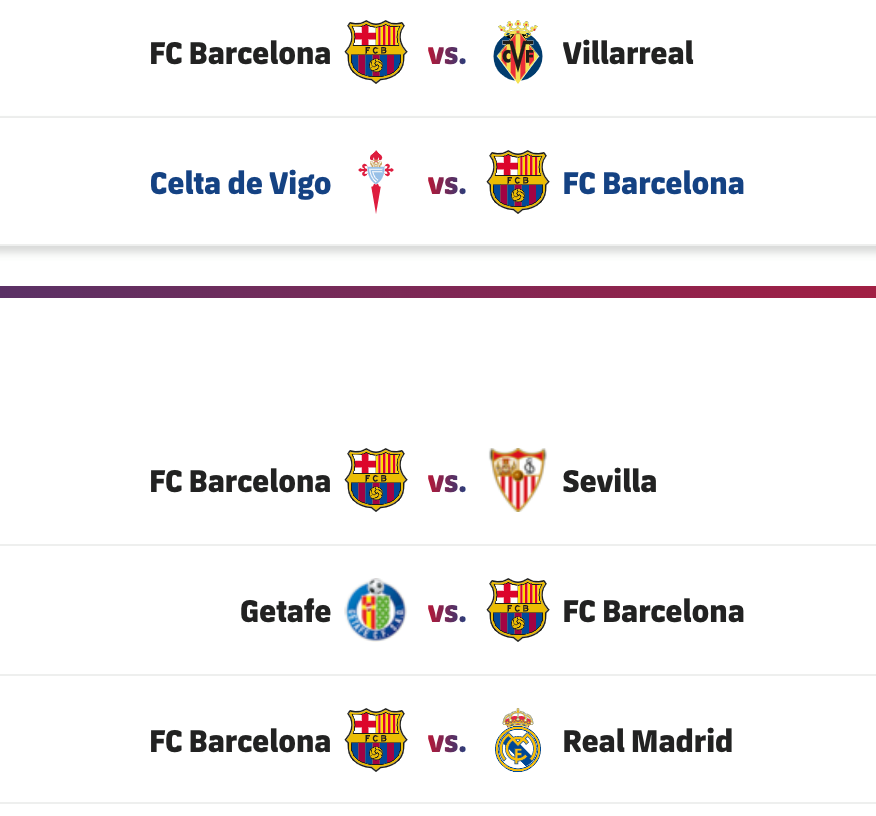Click the purple-red gradient divider bar
The height and width of the screenshot is (816, 876).
[x=438, y=292]
